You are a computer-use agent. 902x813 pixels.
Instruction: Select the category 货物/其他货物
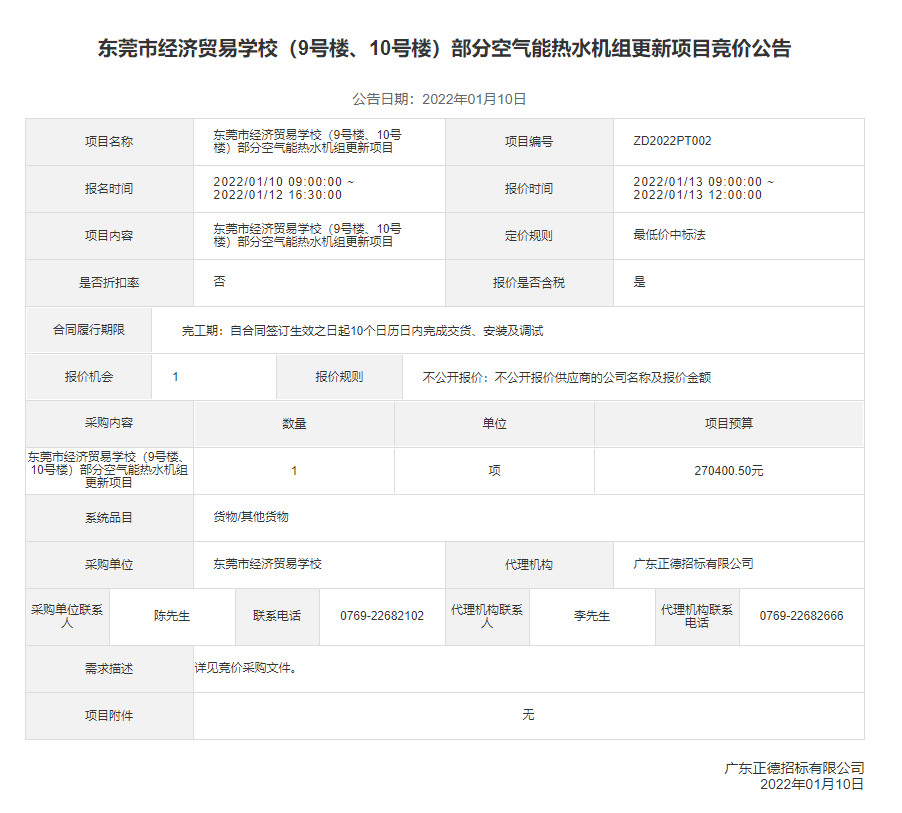click(251, 517)
